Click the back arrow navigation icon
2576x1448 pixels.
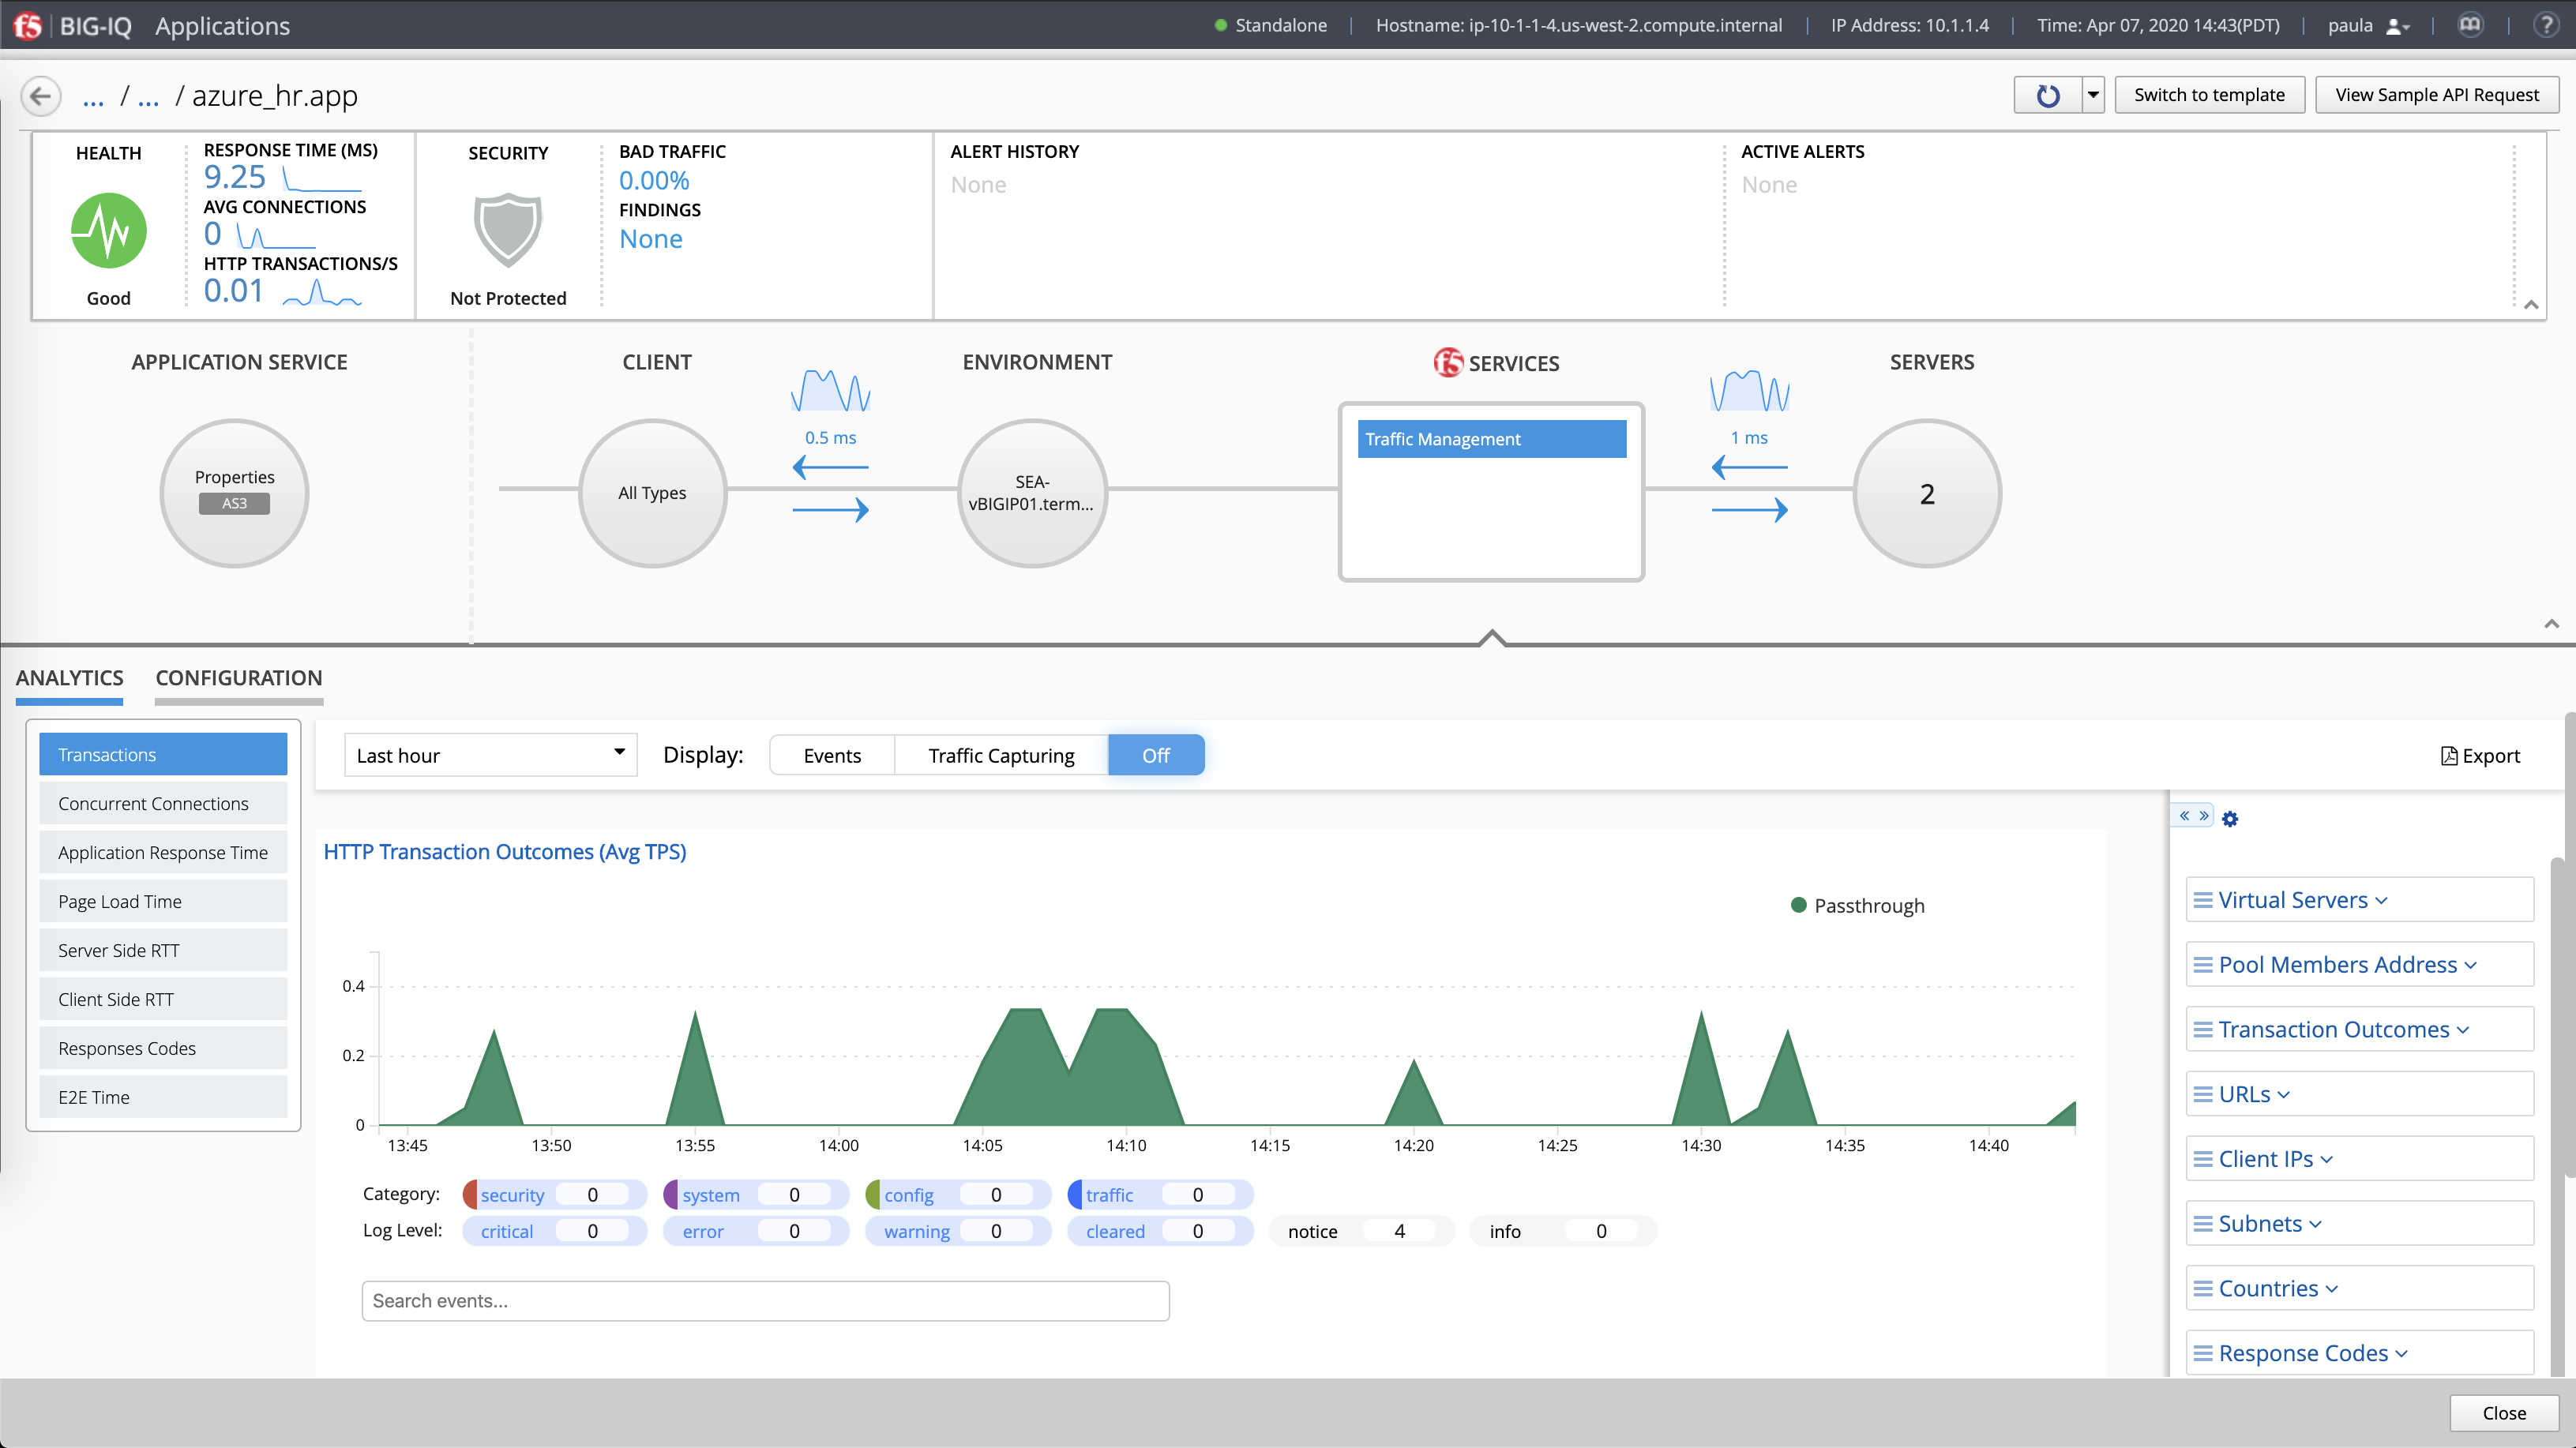click(x=41, y=96)
